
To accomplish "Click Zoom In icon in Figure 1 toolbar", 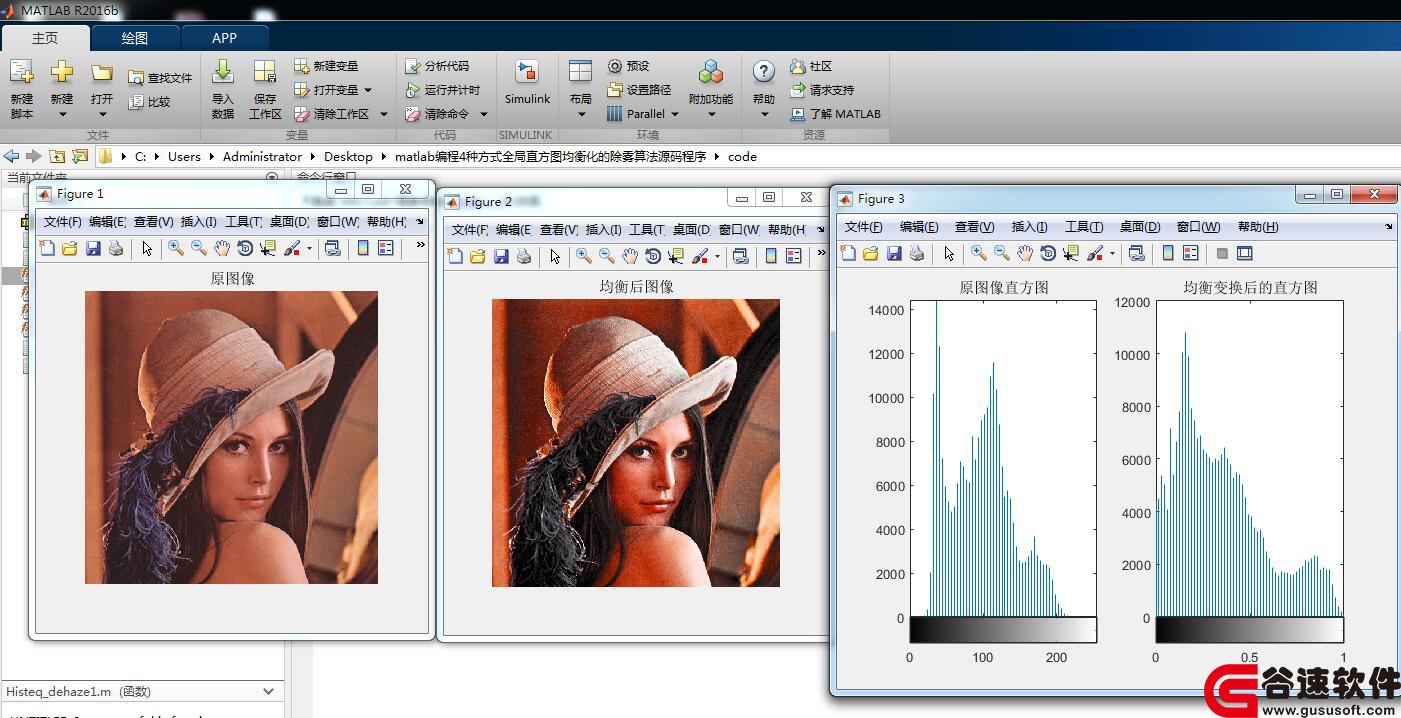I will pos(175,248).
